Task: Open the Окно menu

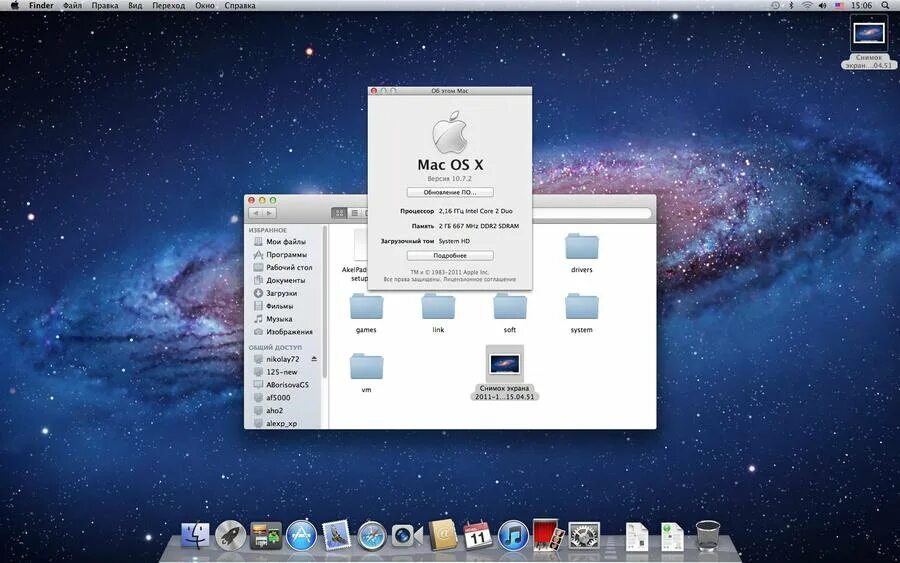Action: [x=204, y=5]
